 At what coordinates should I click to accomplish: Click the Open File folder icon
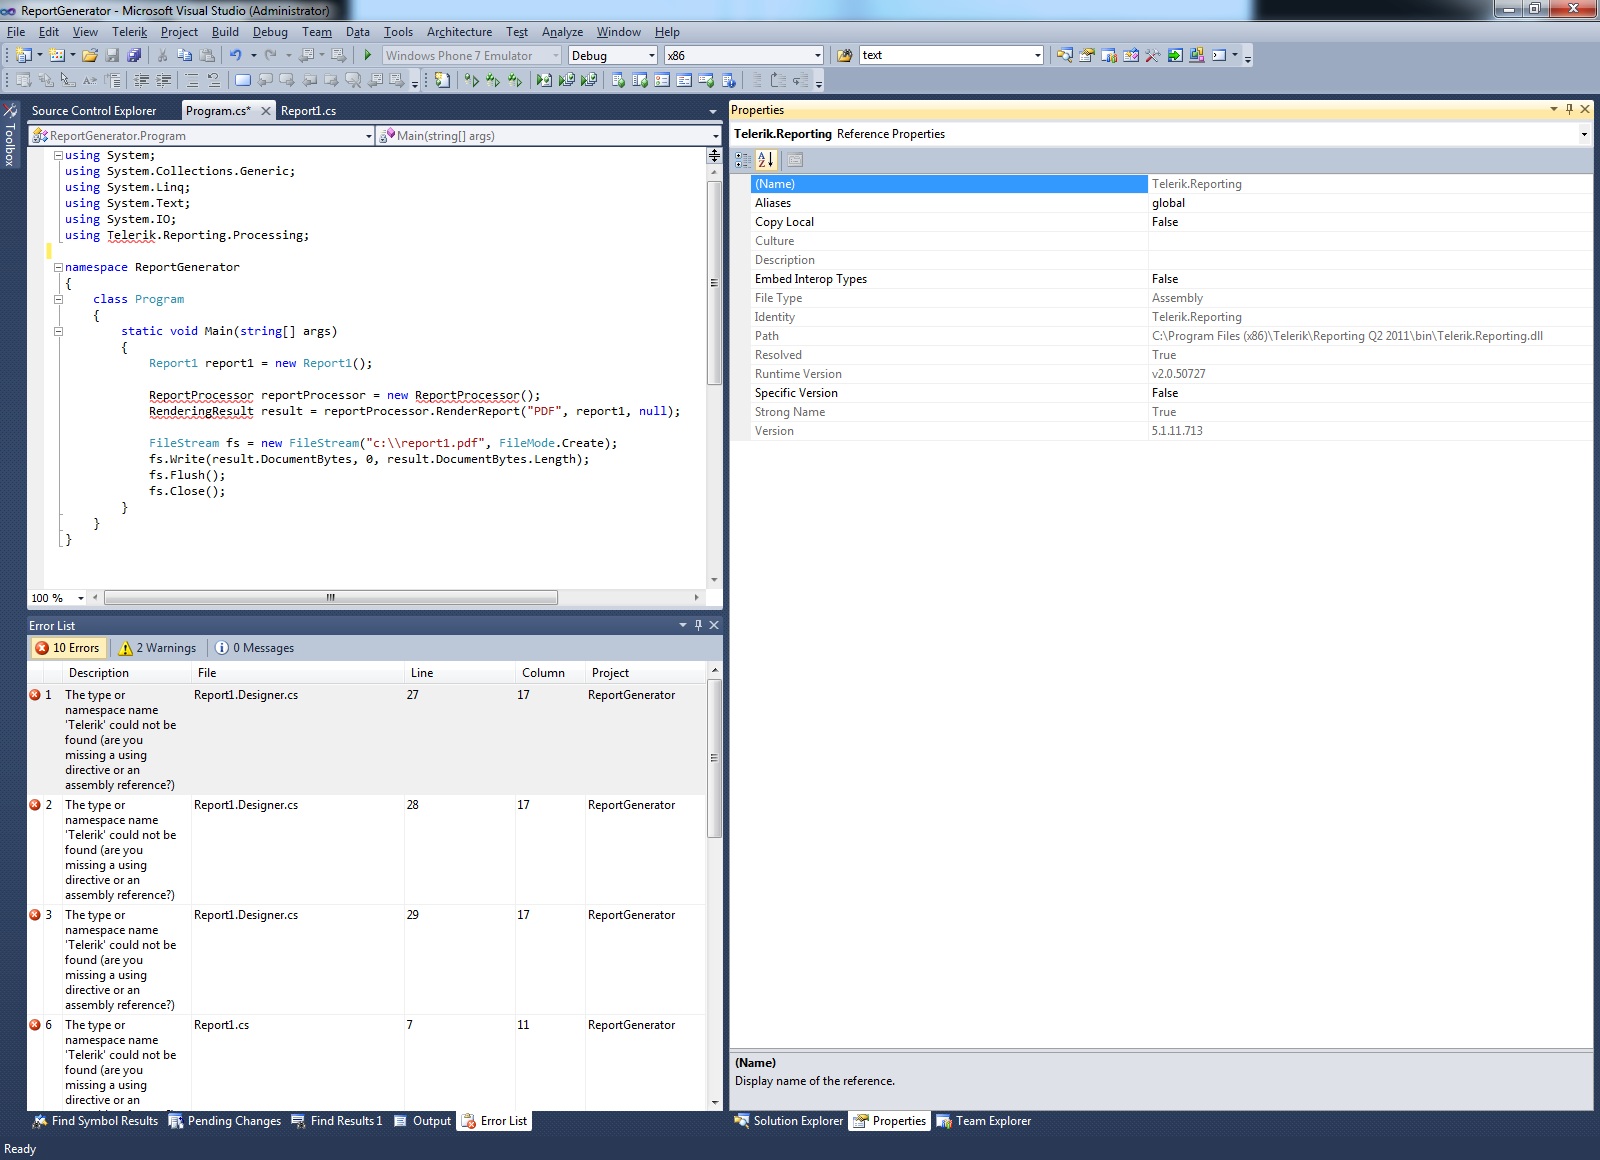tap(90, 56)
